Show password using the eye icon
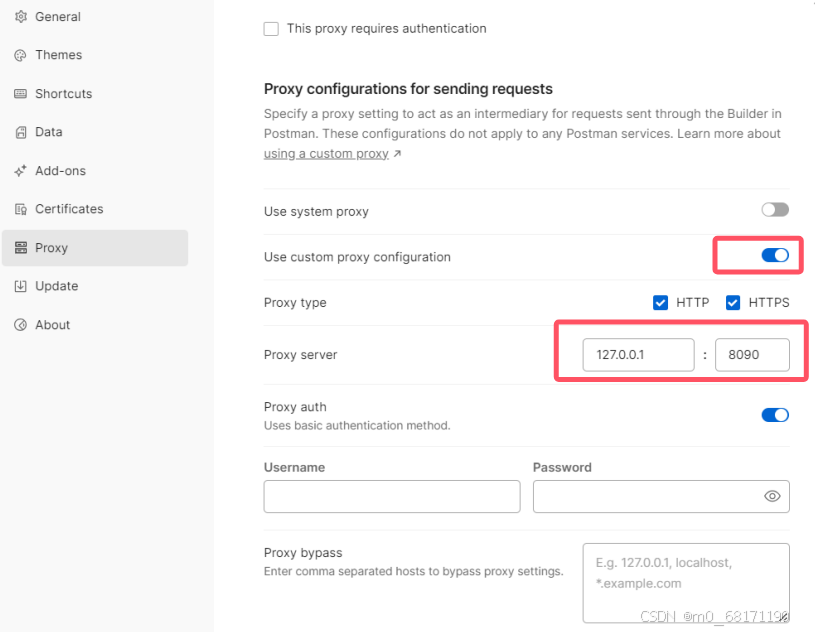 click(772, 496)
